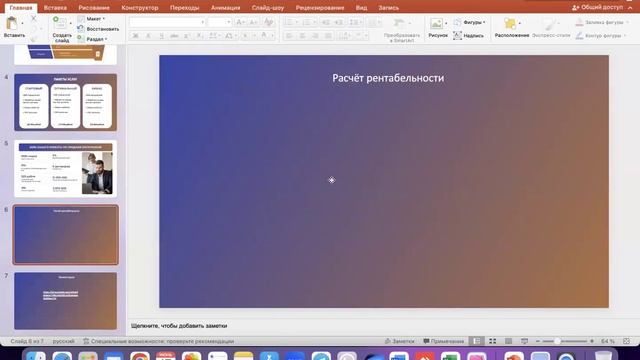Open Экспресс-стили quick styles
This screenshot has height=360, width=640.
coord(551,28)
